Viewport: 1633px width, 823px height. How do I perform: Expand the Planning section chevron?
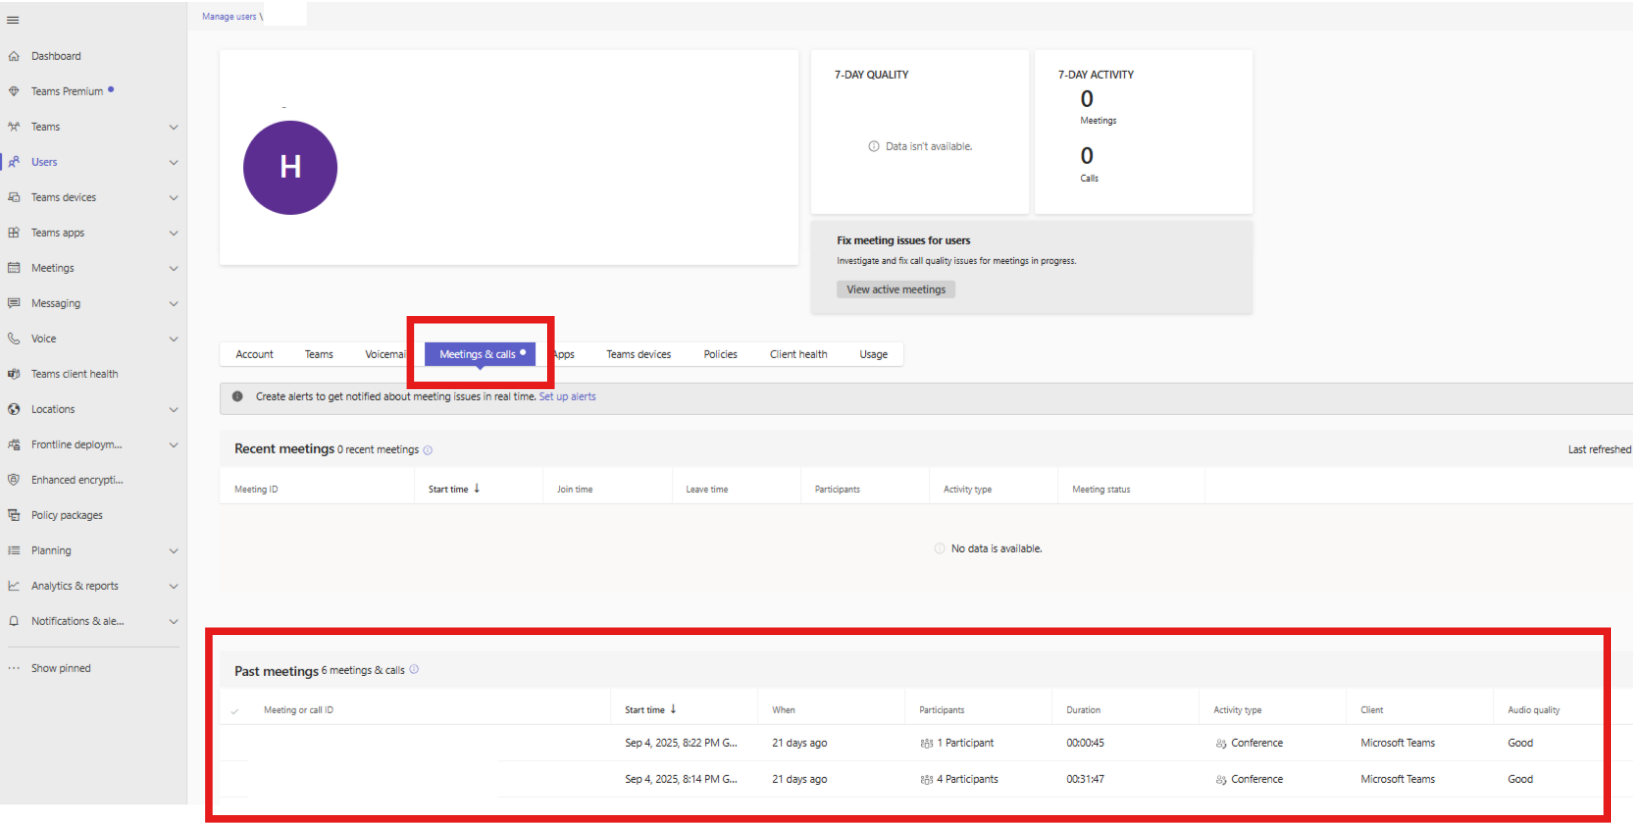coord(174,551)
